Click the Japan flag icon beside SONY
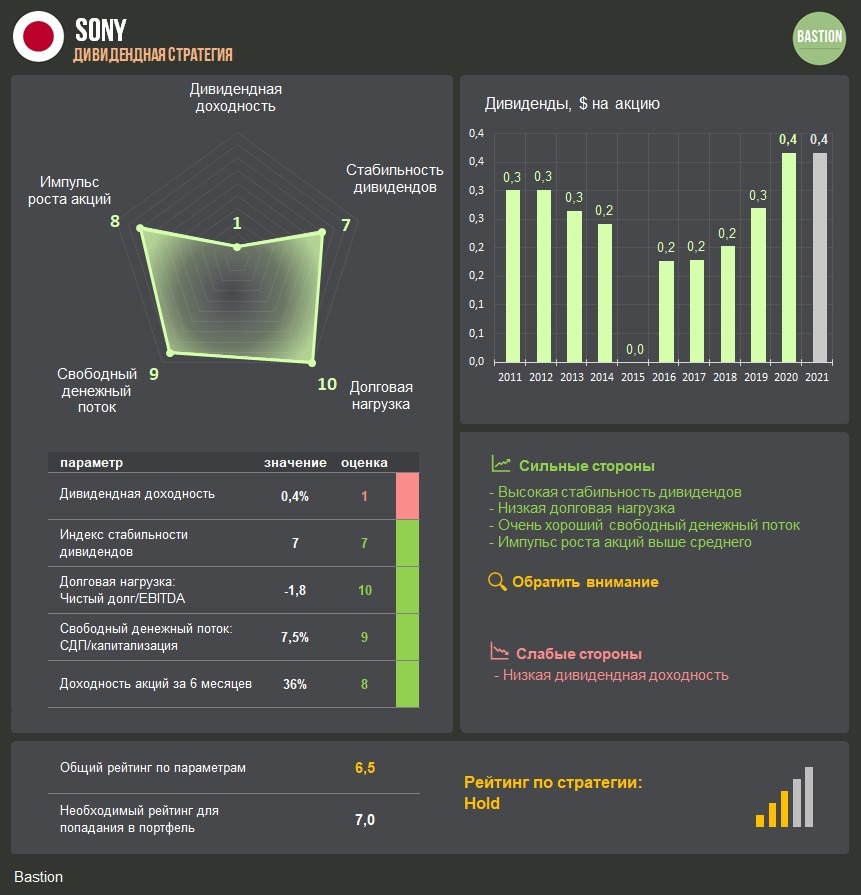 pyautogui.click(x=38, y=37)
